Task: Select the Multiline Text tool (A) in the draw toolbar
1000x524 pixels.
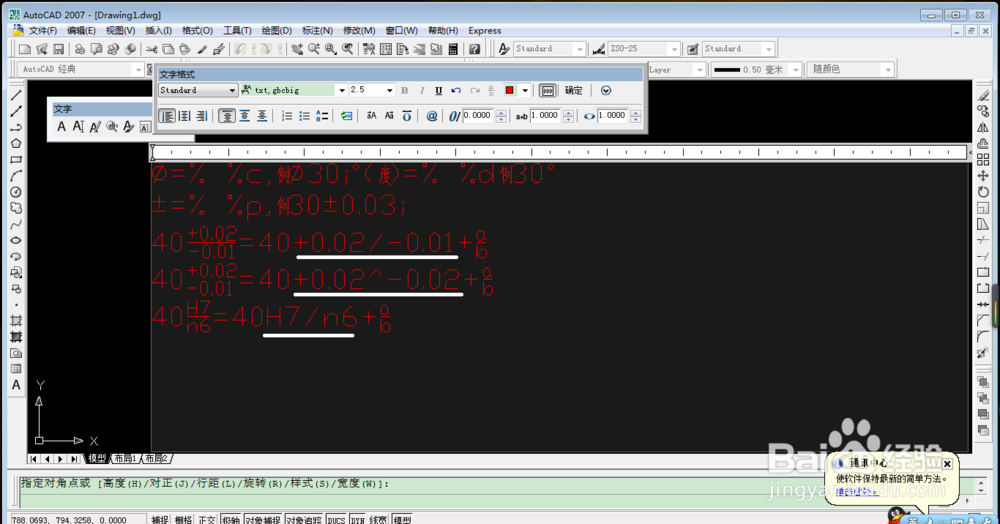Action: (x=16, y=385)
